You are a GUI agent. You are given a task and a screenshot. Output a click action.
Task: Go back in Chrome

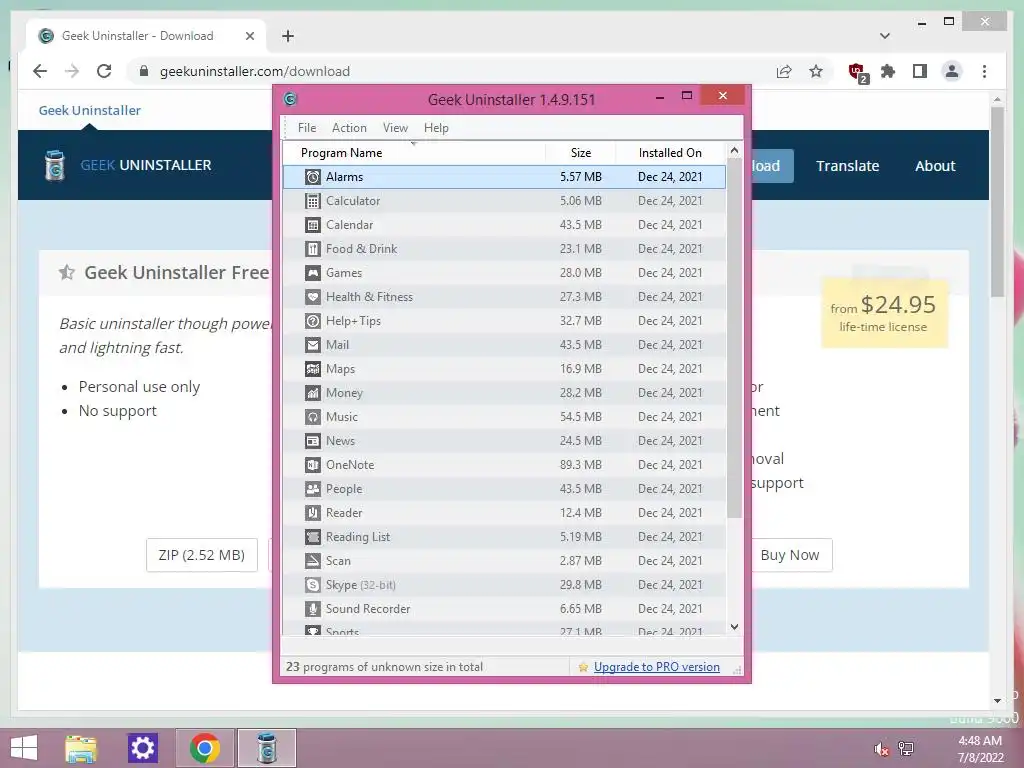coord(40,71)
